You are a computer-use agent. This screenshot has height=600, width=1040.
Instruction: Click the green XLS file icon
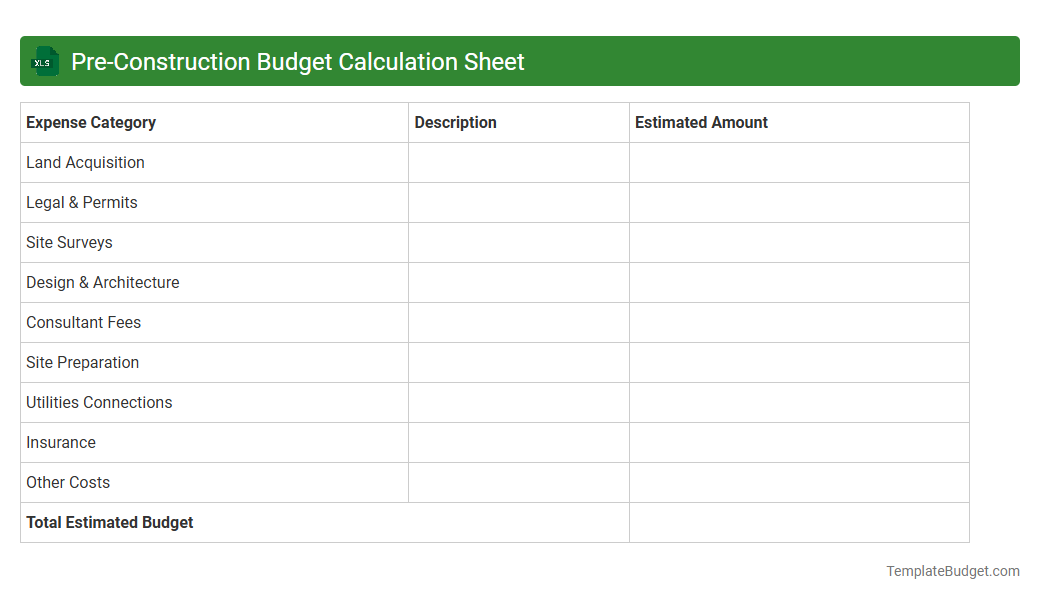coord(44,61)
